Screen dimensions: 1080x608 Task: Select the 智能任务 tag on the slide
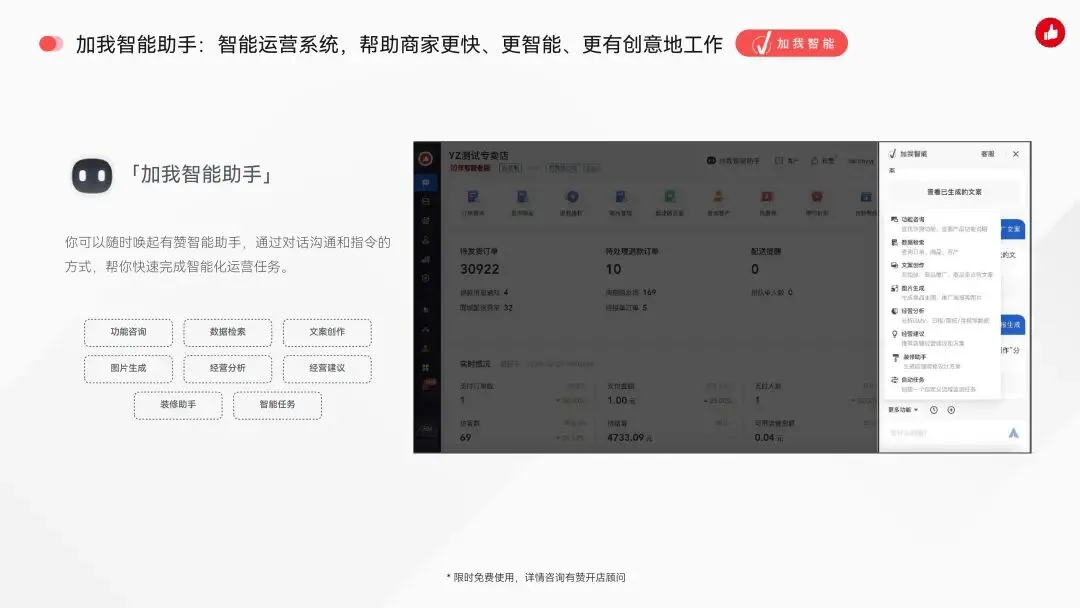tap(278, 405)
